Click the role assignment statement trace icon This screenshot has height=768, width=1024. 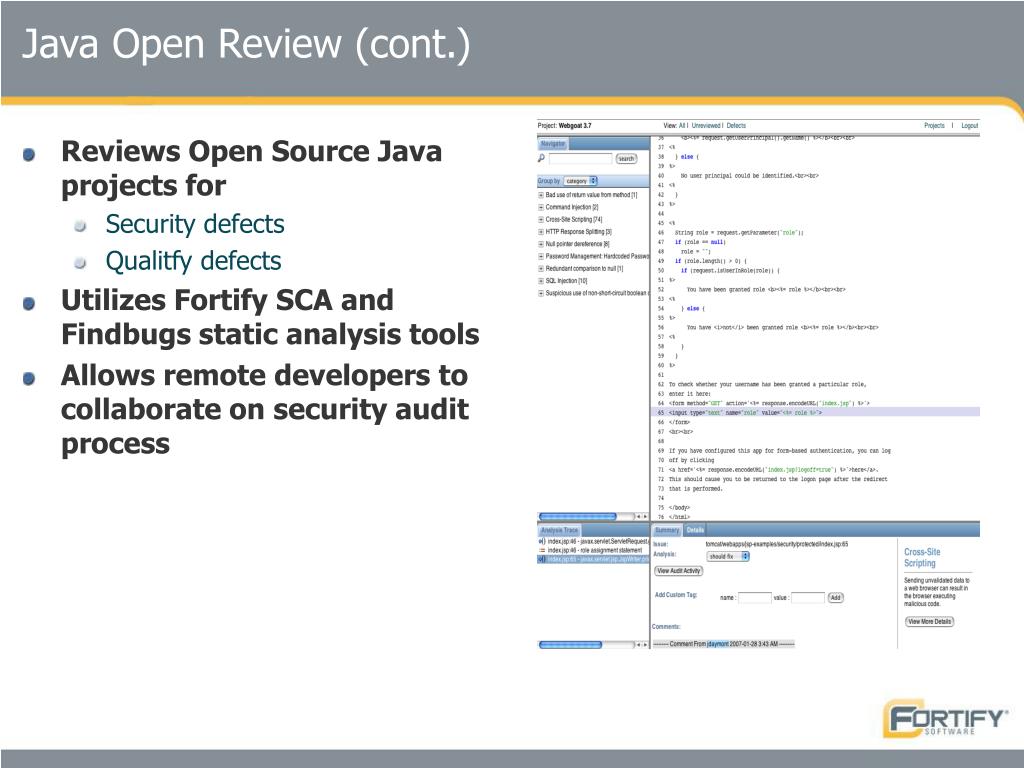tap(541, 551)
